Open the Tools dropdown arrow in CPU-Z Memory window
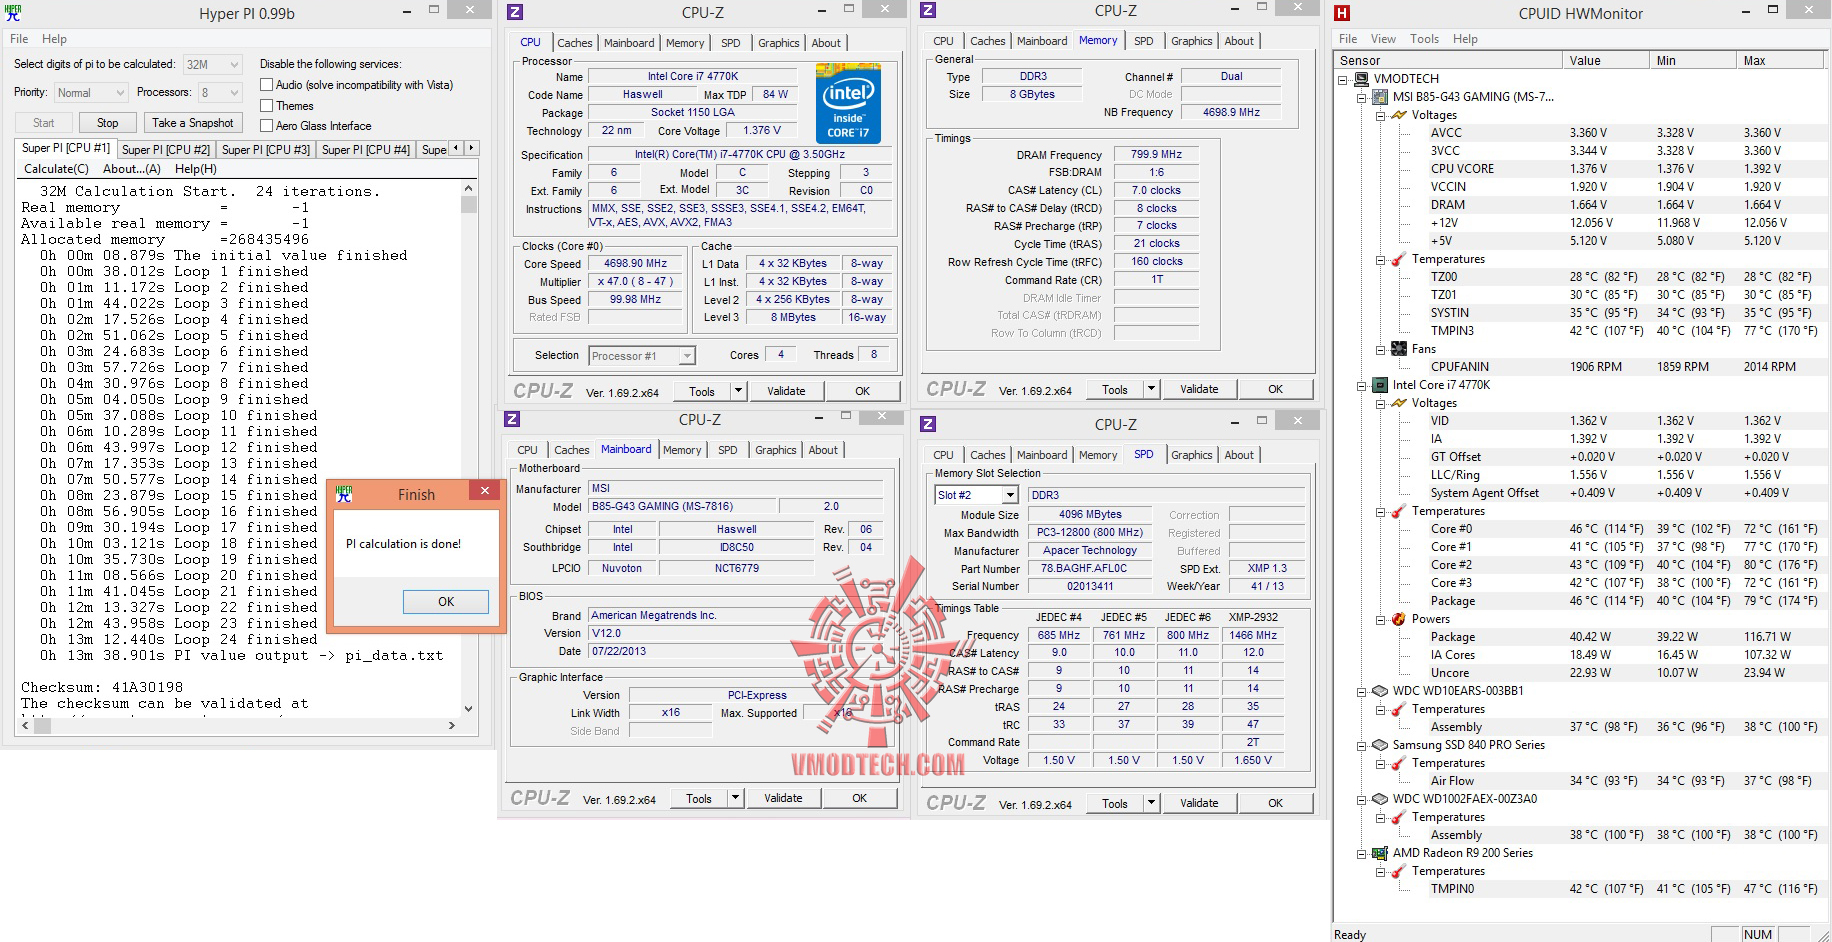Viewport: 1832px width, 942px height. [x=1152, y=389]
